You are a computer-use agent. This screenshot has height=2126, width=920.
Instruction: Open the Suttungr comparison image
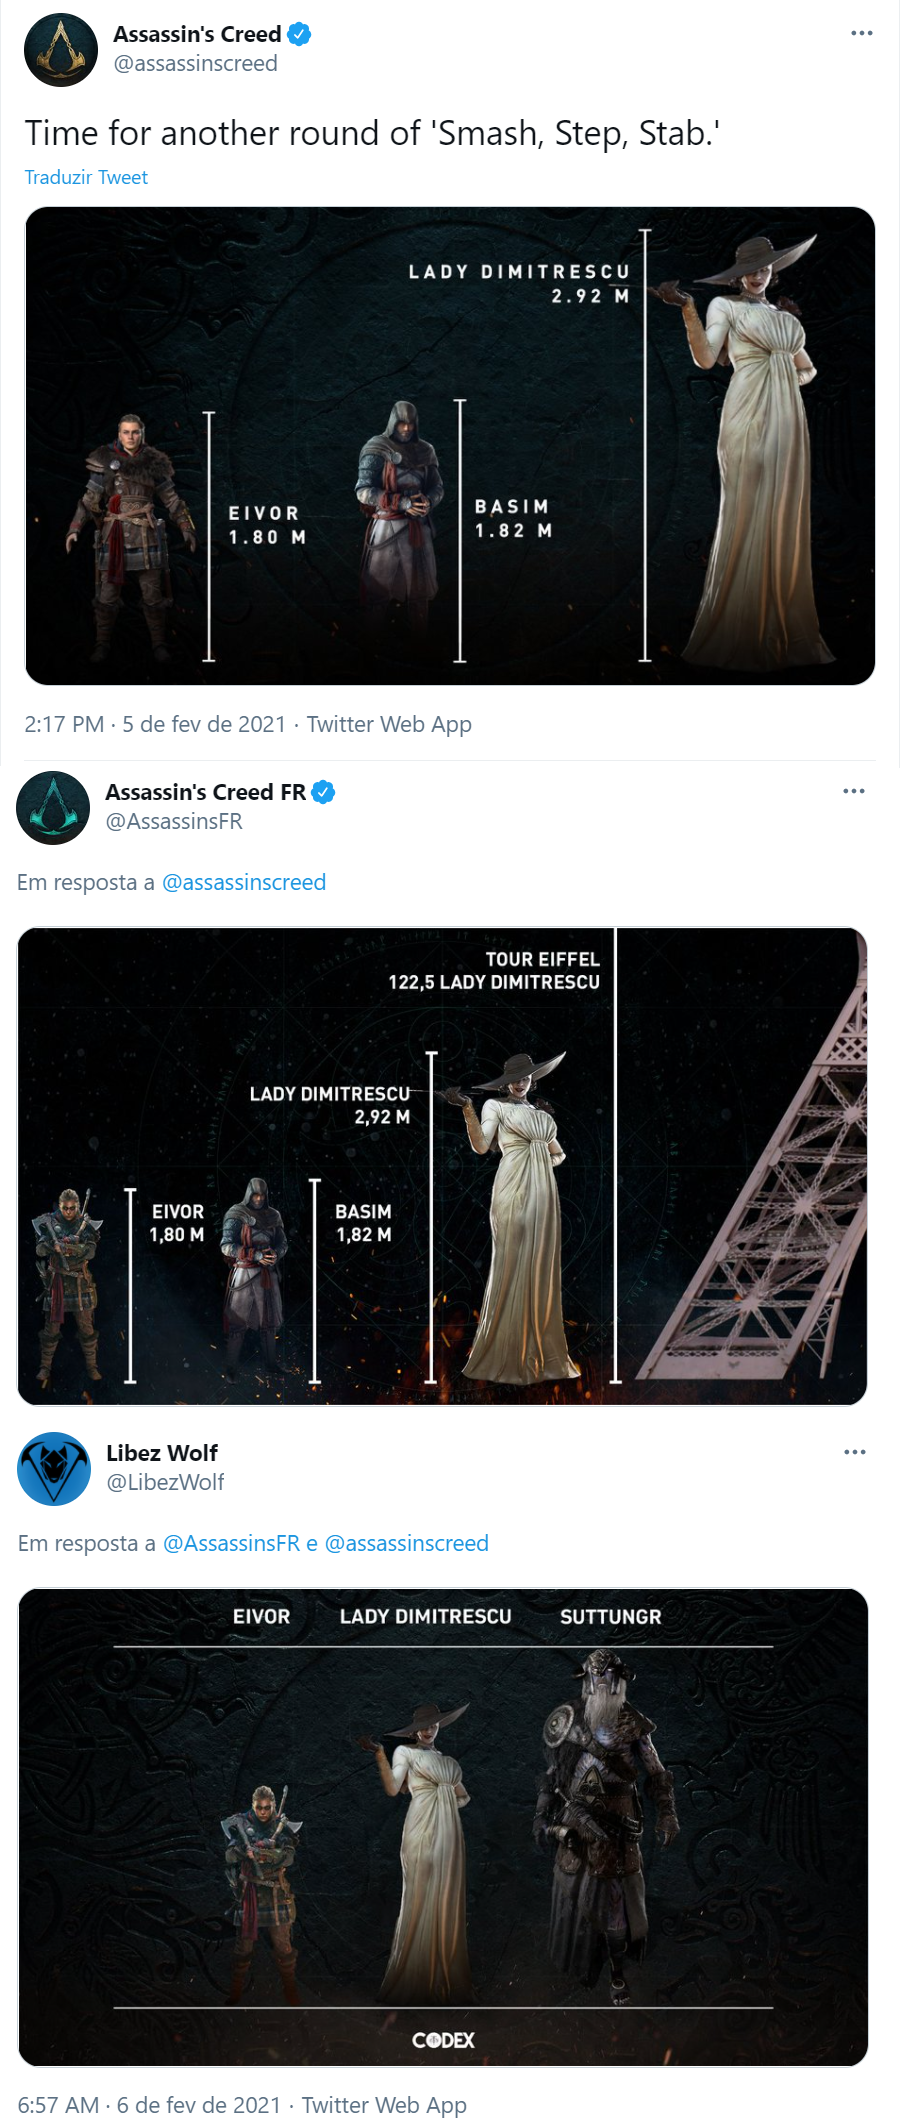(443, 1827)
